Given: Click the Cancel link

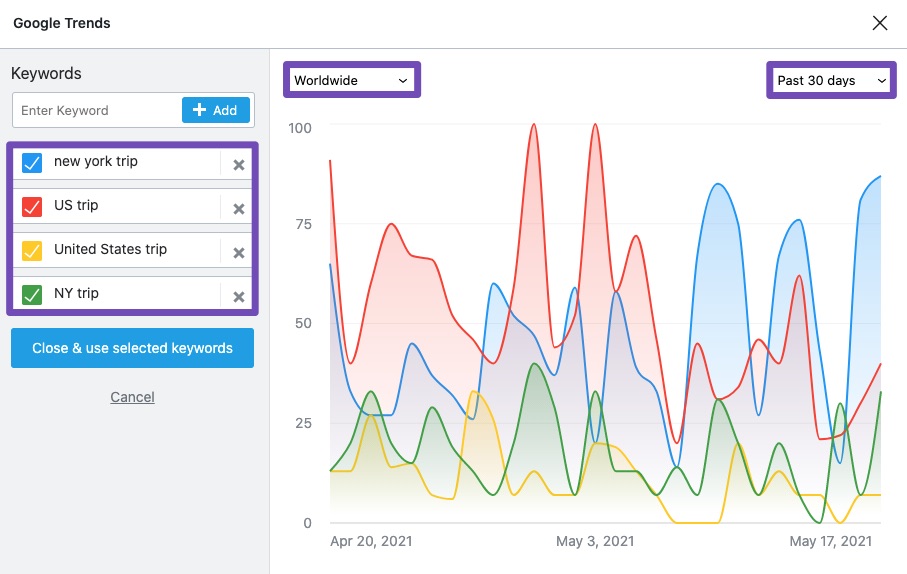Looking at the screenshot, I should coord(132,397).
